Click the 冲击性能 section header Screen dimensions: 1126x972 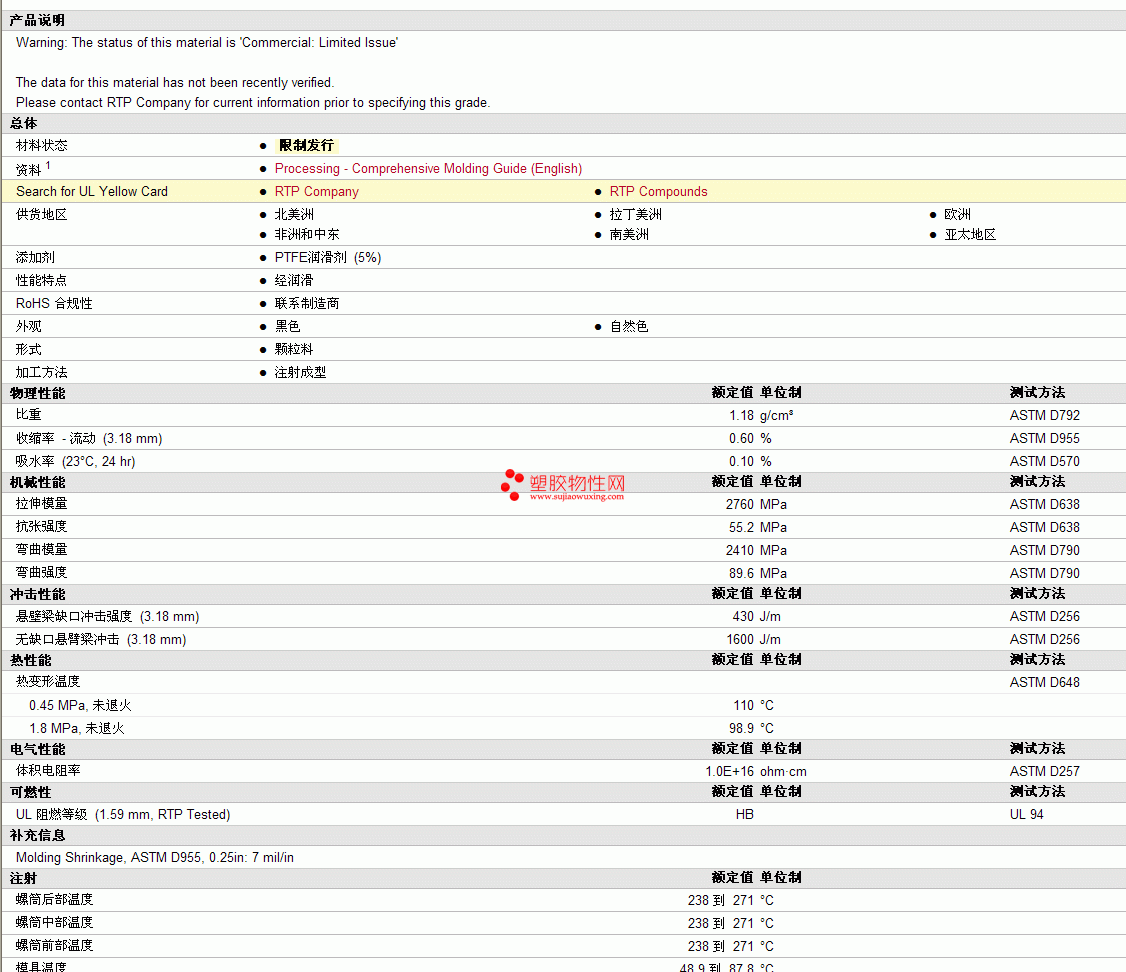click(37, 594)
